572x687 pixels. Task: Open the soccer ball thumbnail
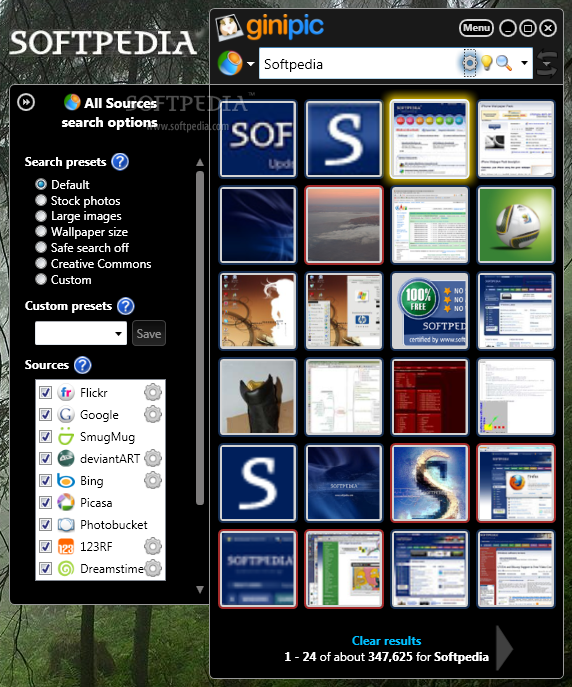coord(516,225)
